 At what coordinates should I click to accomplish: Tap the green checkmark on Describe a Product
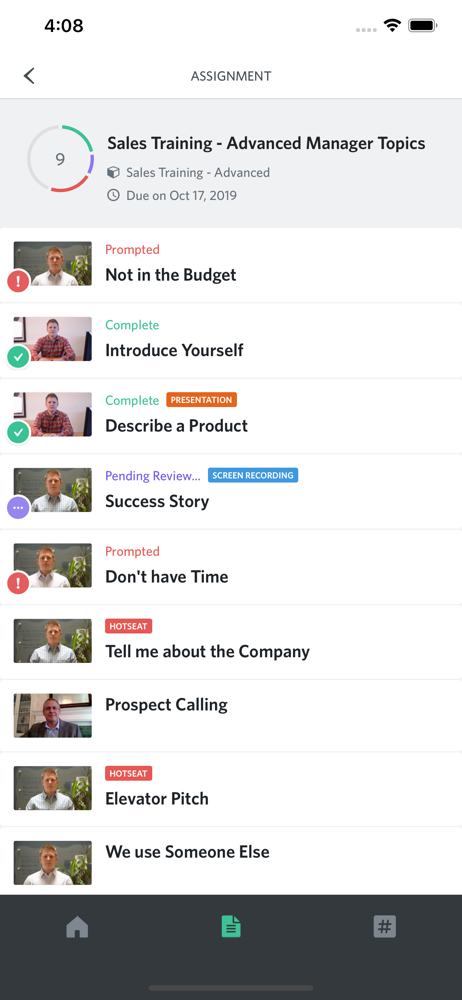tap(19, 432)
